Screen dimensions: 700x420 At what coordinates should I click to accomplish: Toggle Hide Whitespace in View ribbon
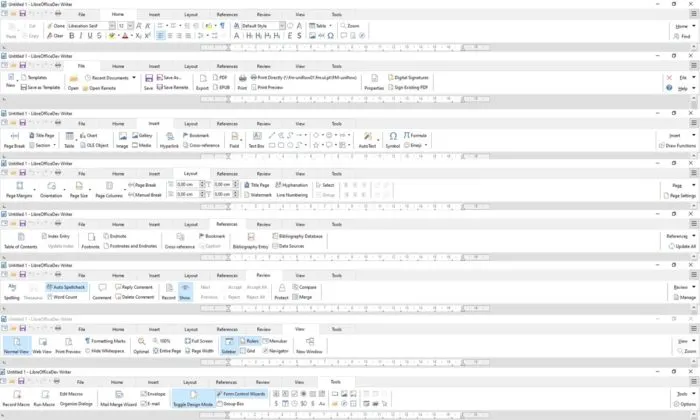pos(104,351)
